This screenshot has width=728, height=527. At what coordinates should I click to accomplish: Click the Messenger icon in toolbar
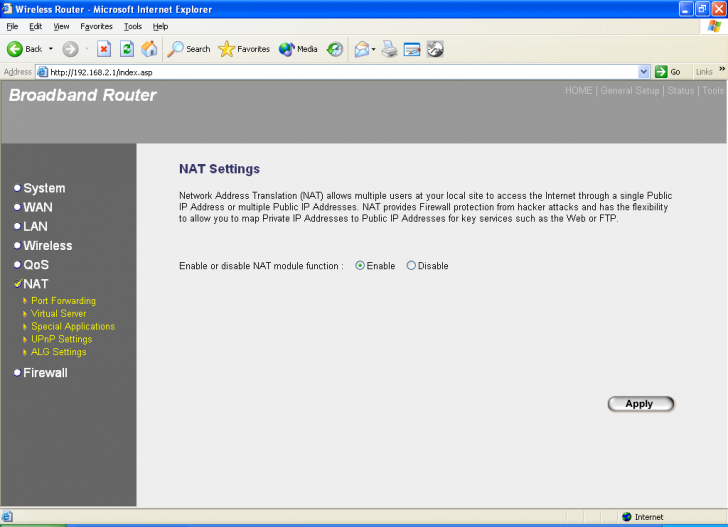pos(435,49)
